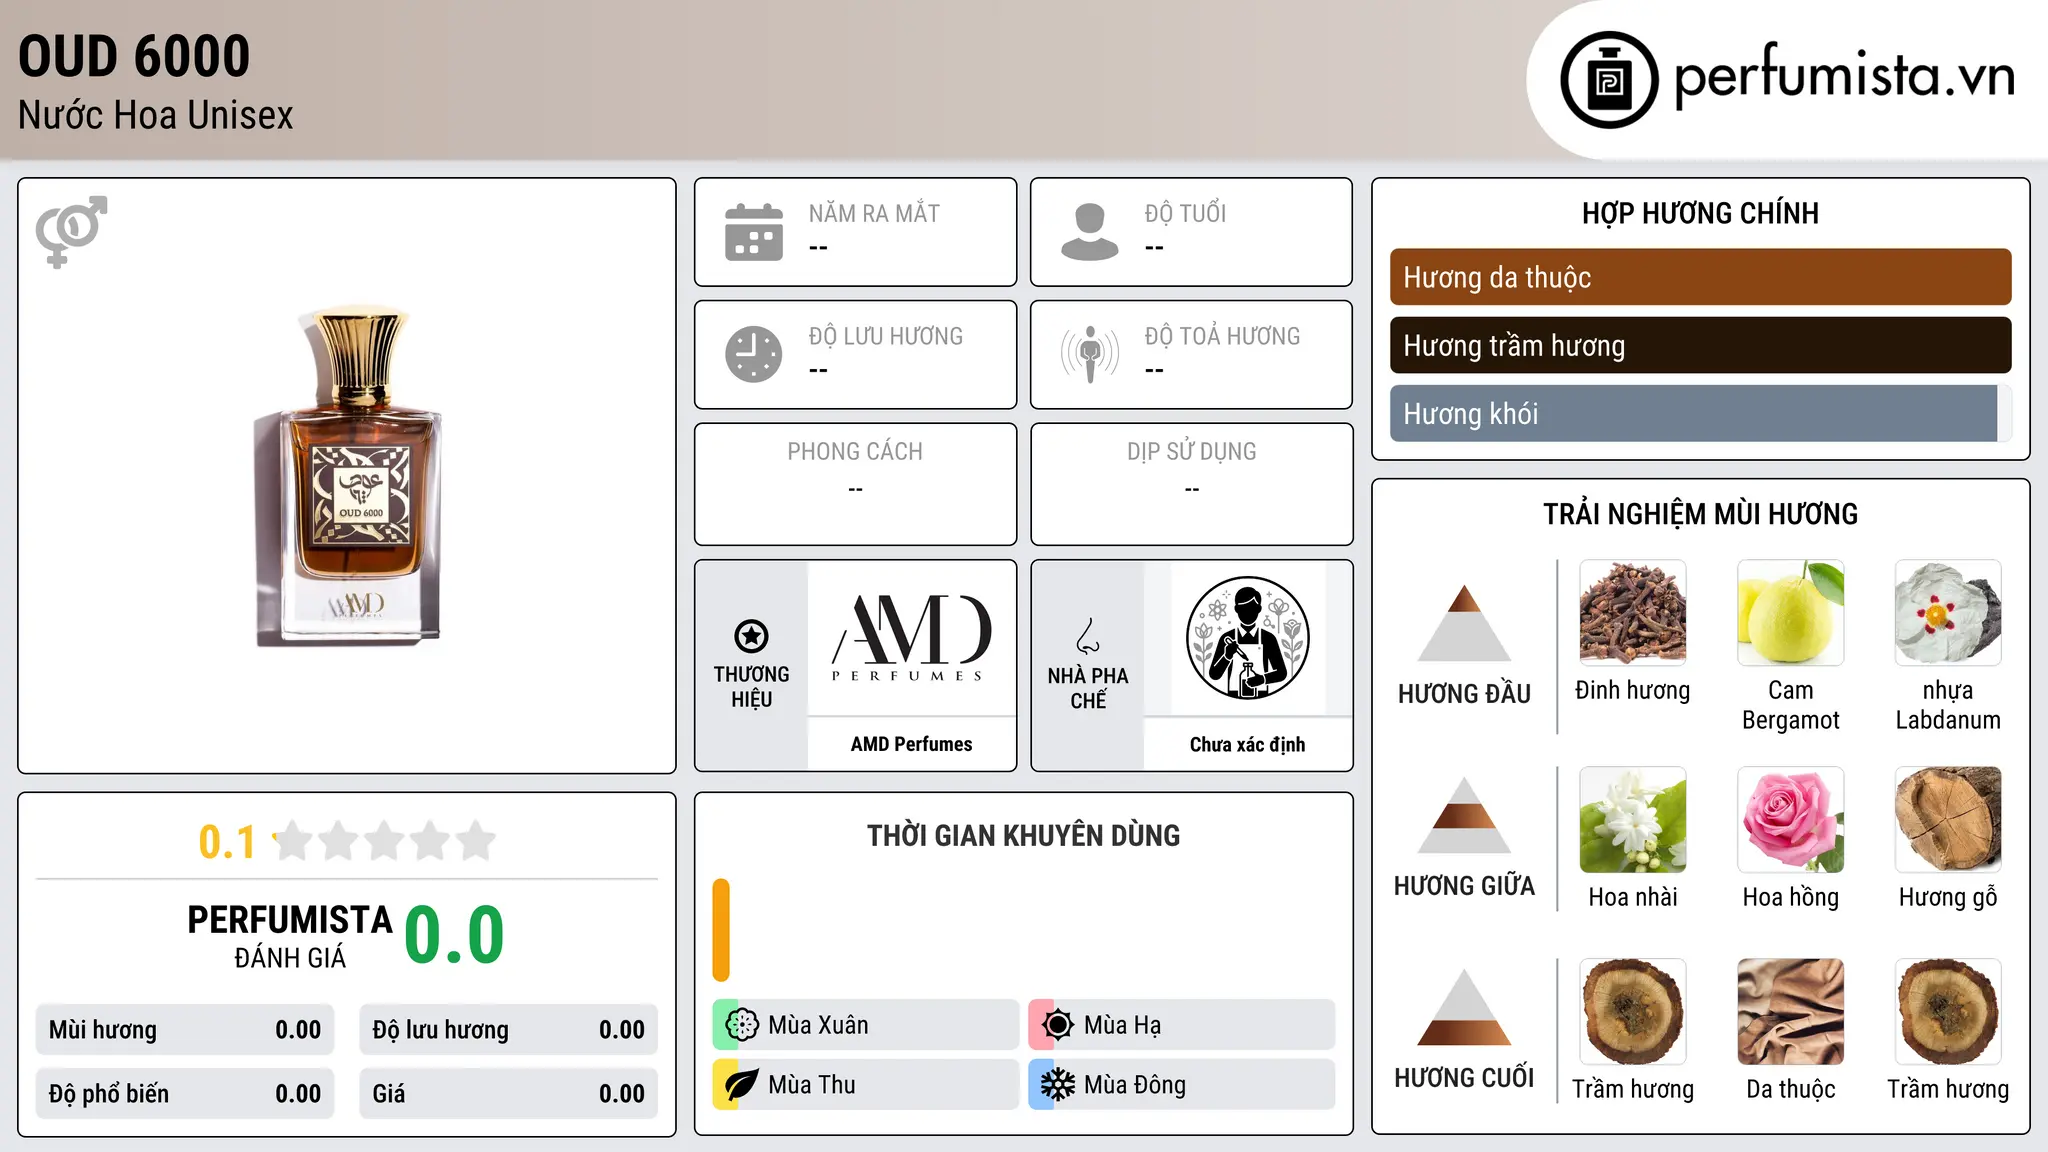Click the Hương Đầu pyramid icon
This screenshot has width=2048, height=1152.
[x=1464, y=623]
